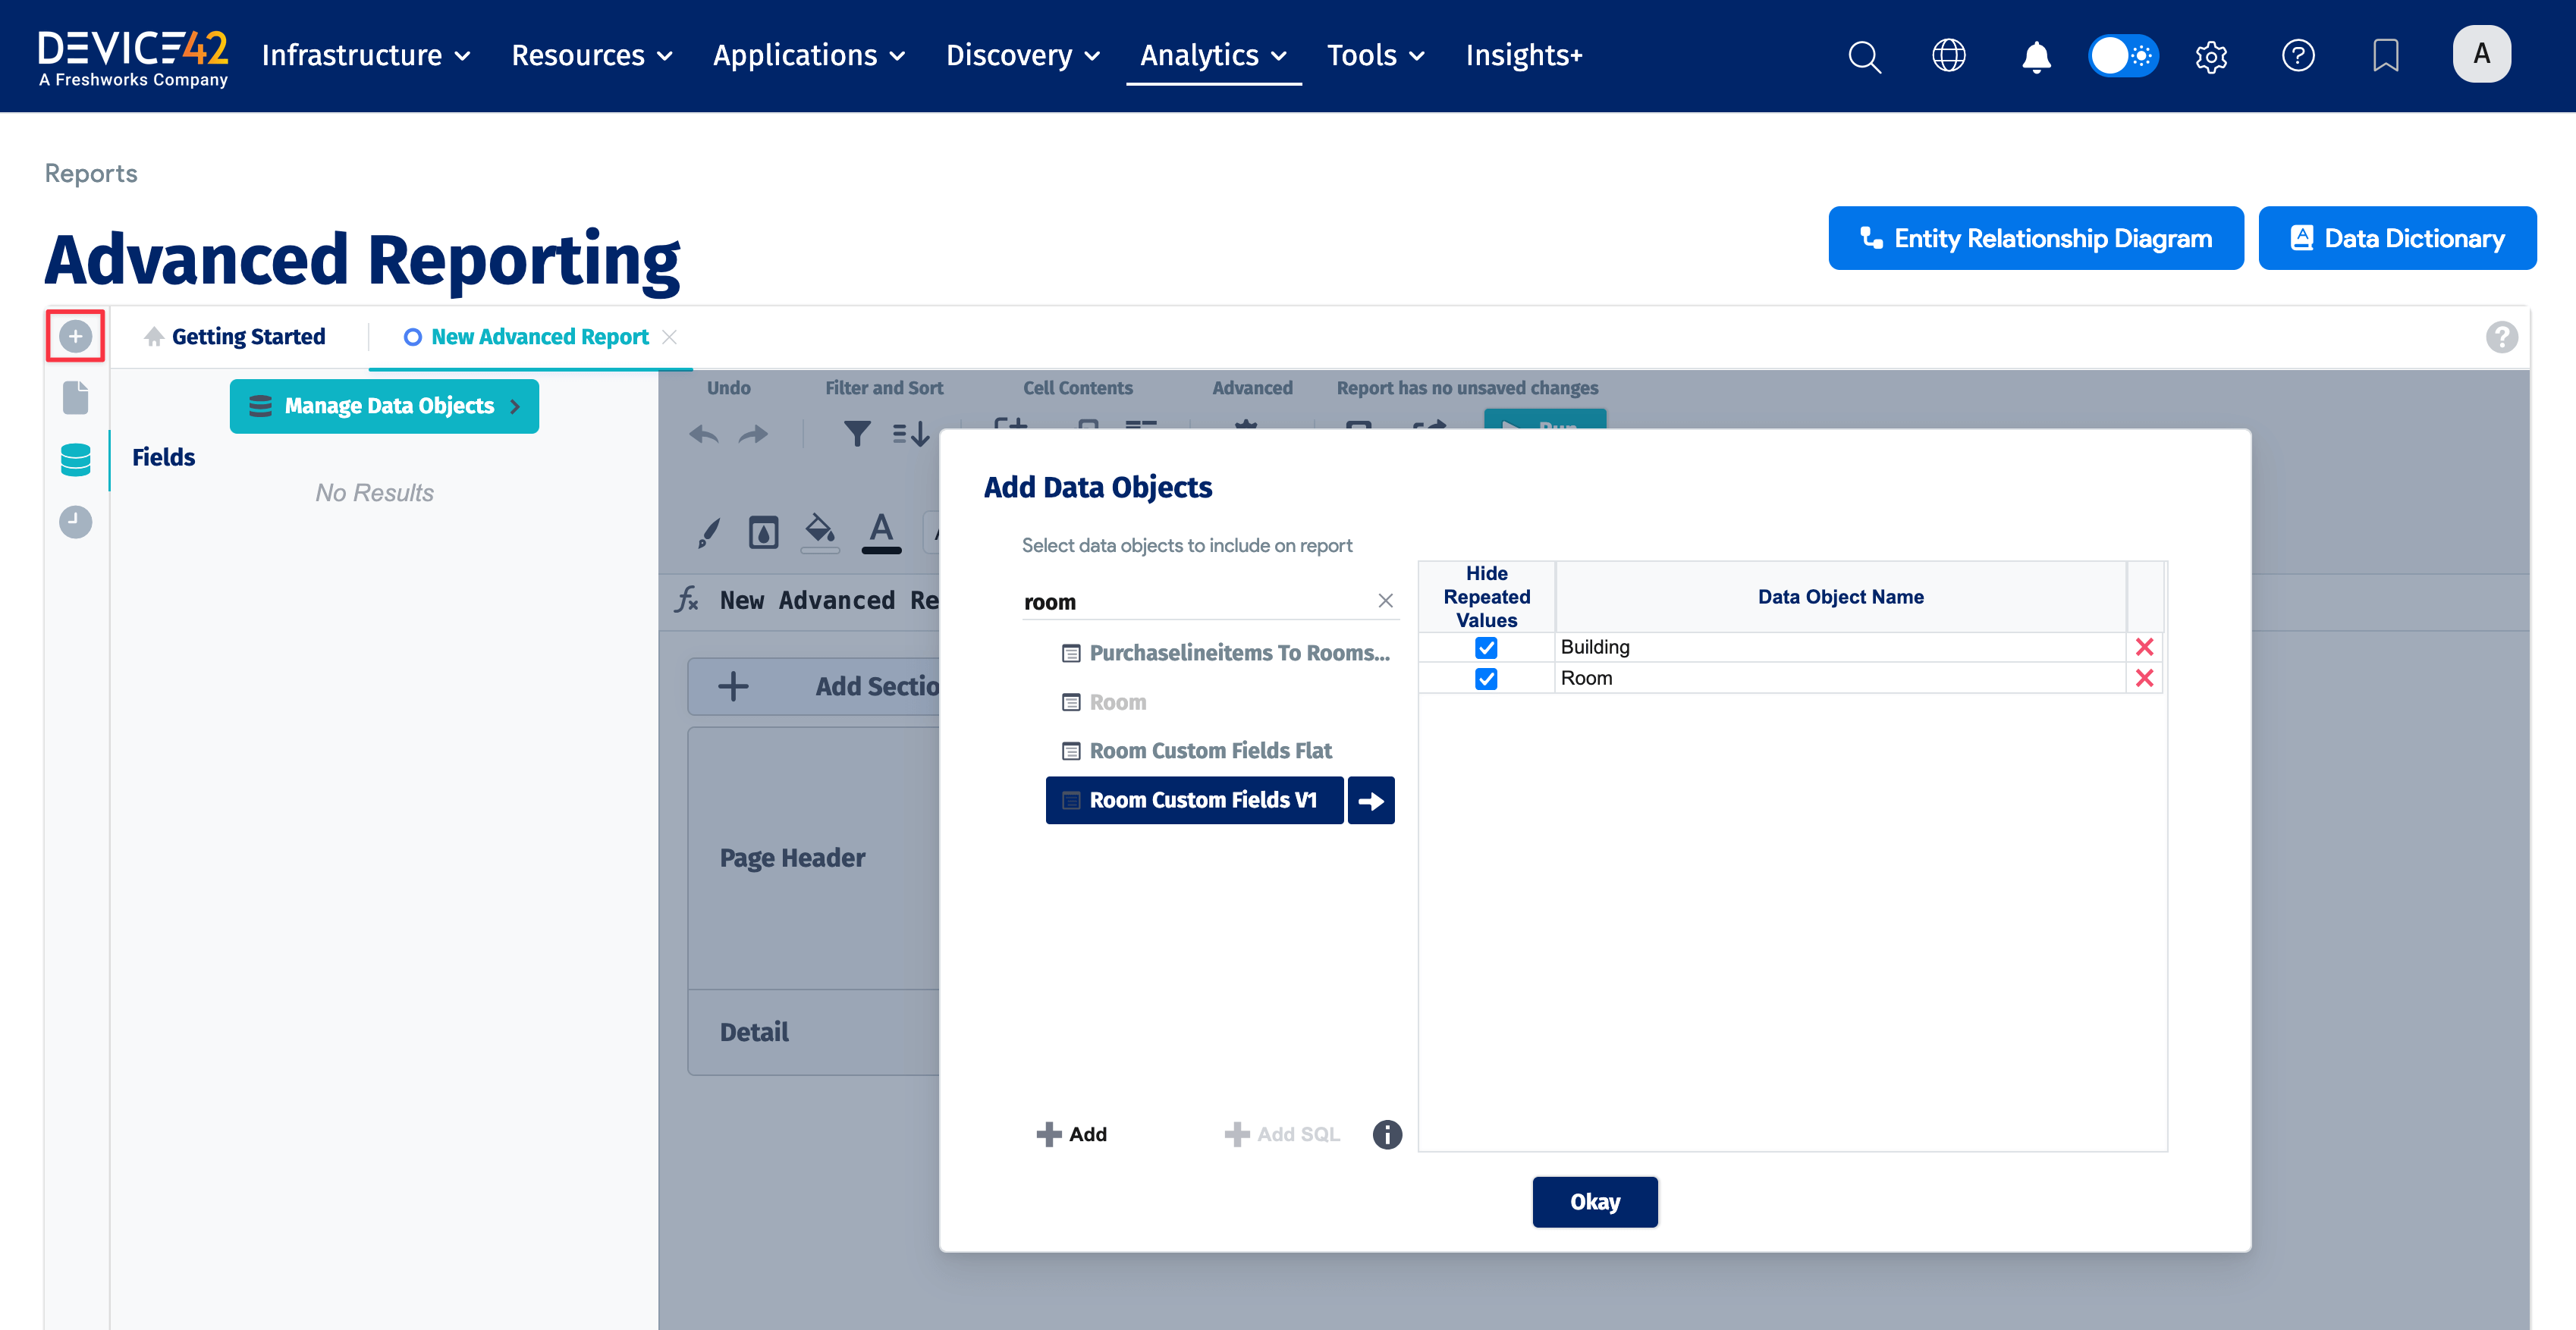This screenshot has height=1330, width=2576.
Task: Expand the Resources menu
Action: [592, 55]
